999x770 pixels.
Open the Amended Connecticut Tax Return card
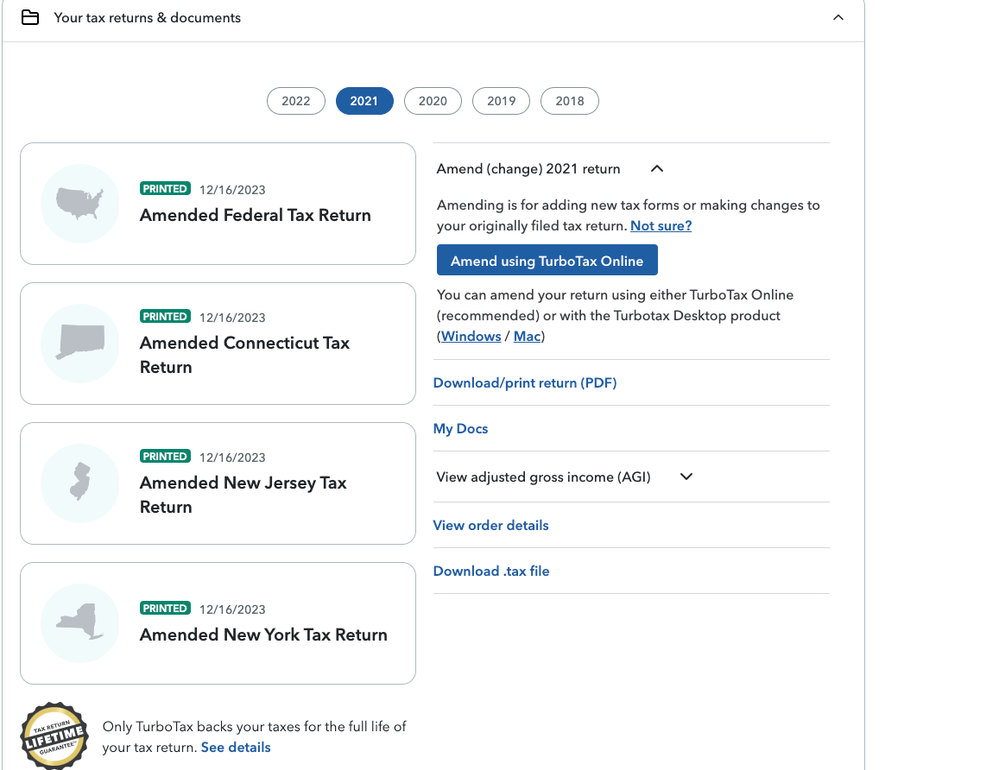(218, 343)
